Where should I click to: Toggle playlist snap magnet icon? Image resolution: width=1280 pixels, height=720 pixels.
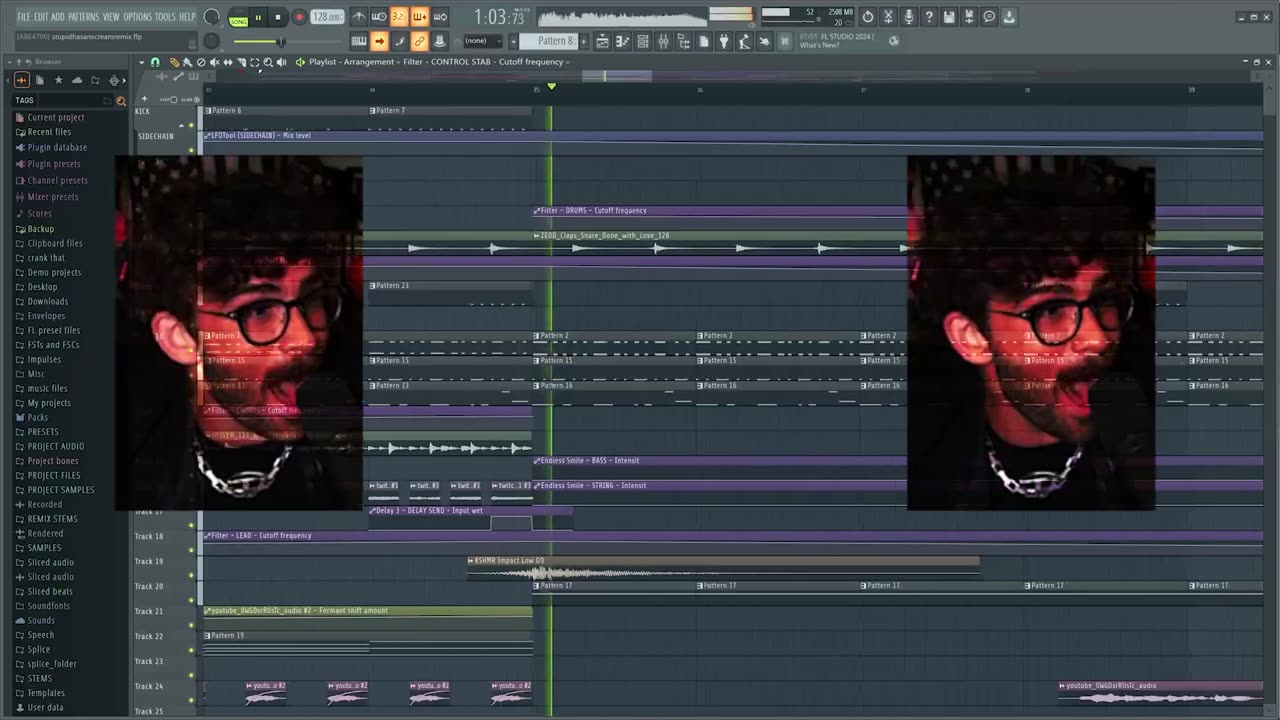[x=155, y=62]
